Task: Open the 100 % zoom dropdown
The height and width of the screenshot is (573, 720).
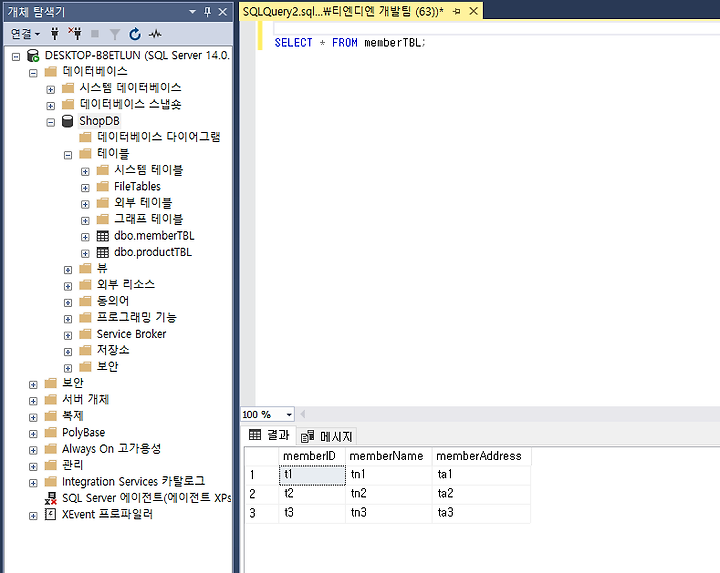Action: tap(289, 415)
